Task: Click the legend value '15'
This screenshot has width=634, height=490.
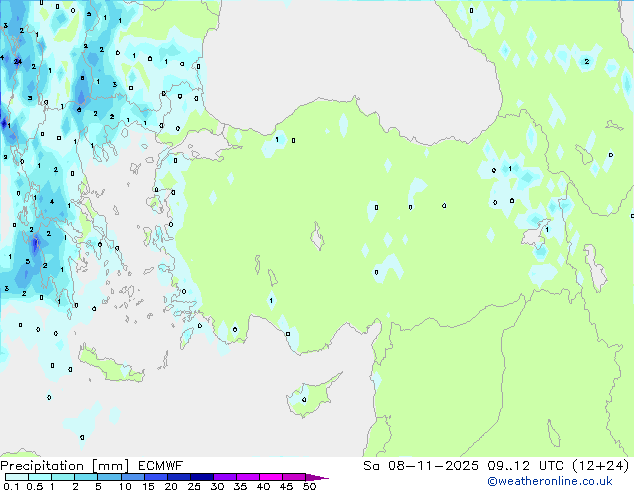Action: coord(148,486)
